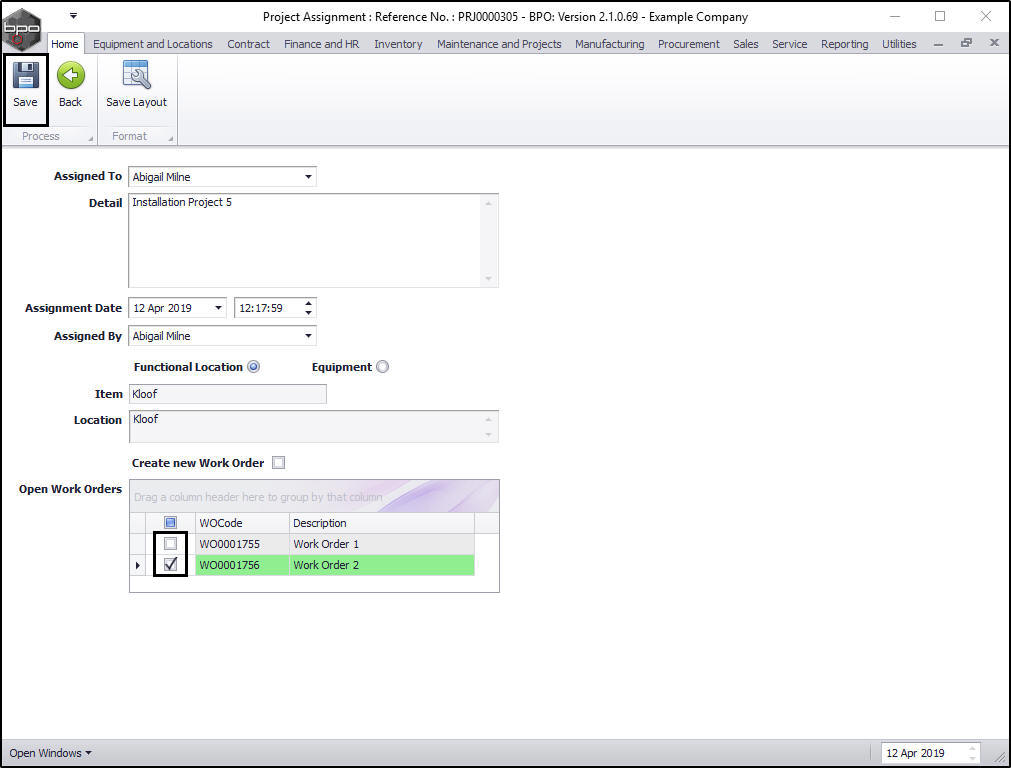The width and height of the screenshot is (1011, 768).
Task: Click into the Detail text area
Action: coord(305,240)
